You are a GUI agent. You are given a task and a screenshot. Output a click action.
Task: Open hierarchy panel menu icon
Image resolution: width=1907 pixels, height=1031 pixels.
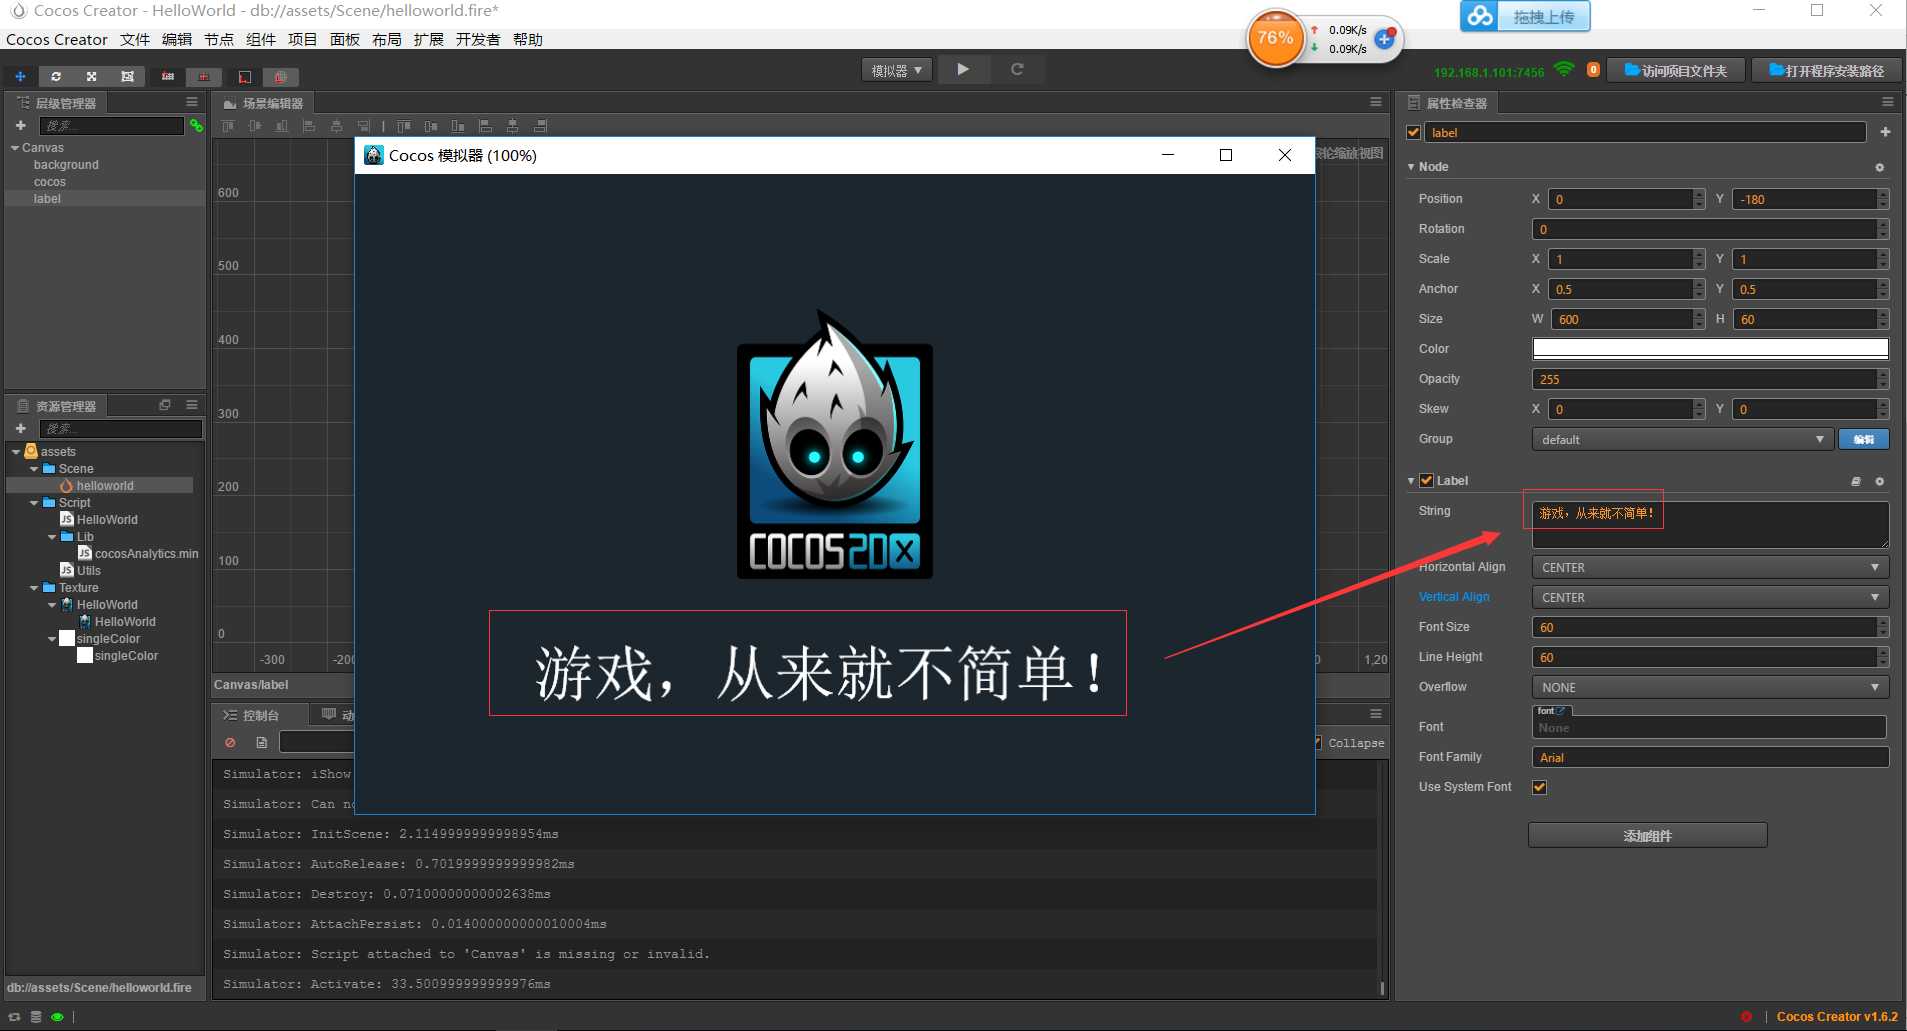click(192, 102)
